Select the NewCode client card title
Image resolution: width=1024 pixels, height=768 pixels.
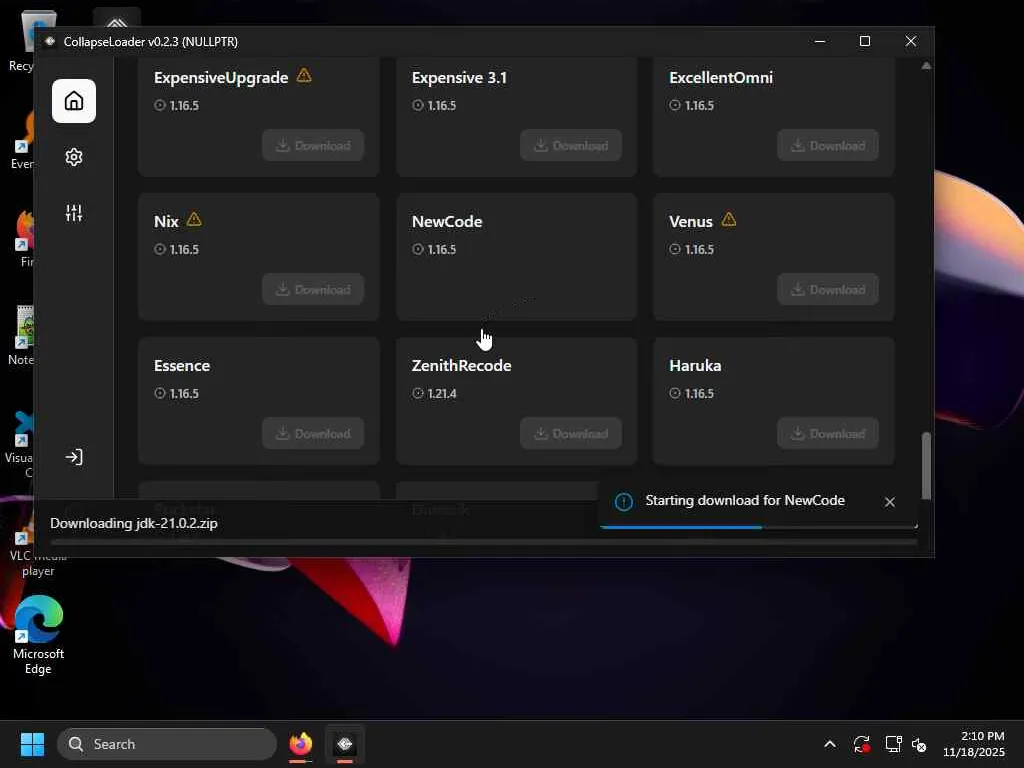(447, 221)
